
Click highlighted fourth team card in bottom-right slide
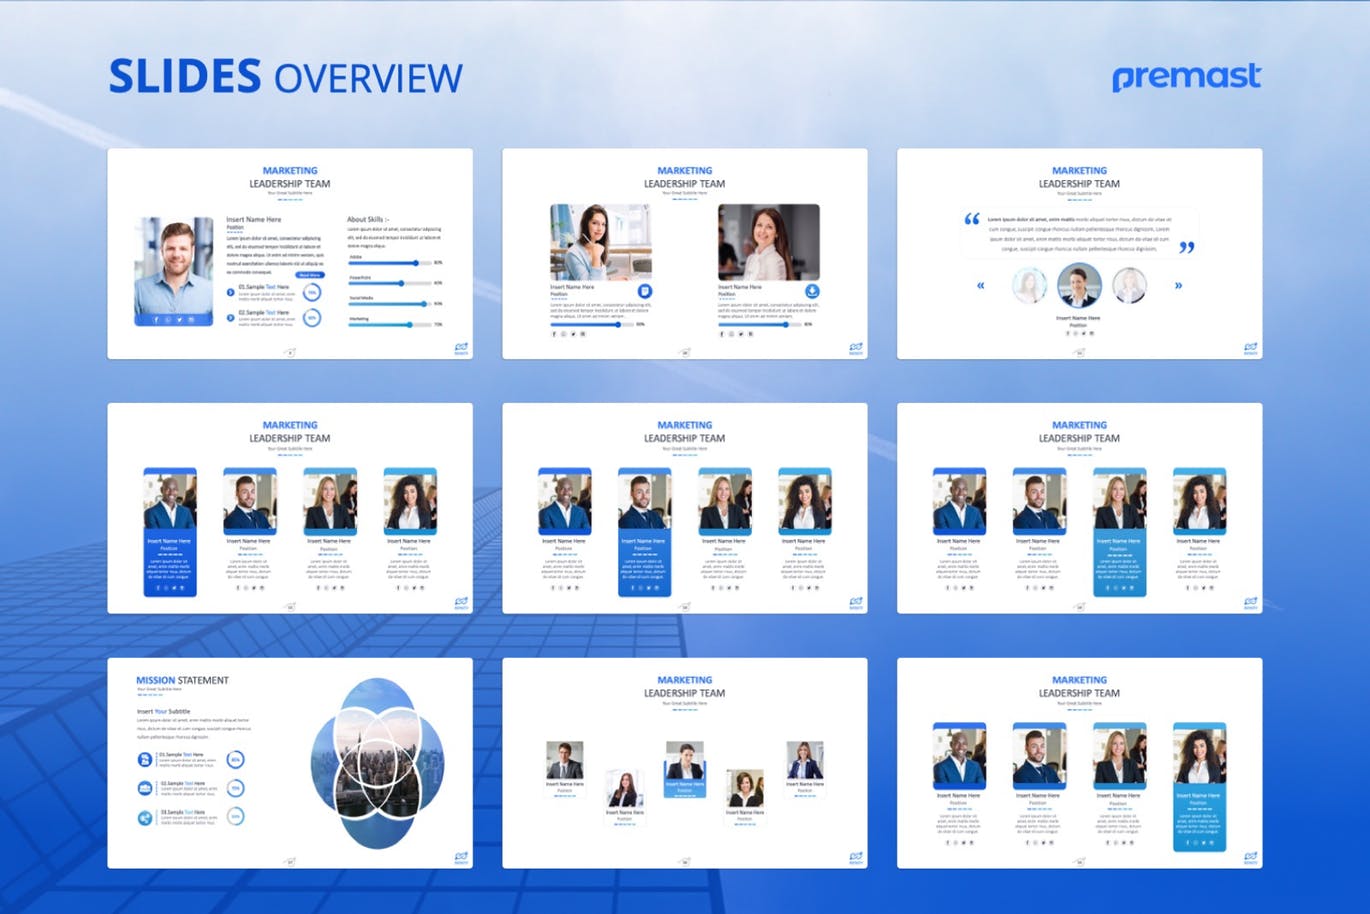click(1198, 786)
